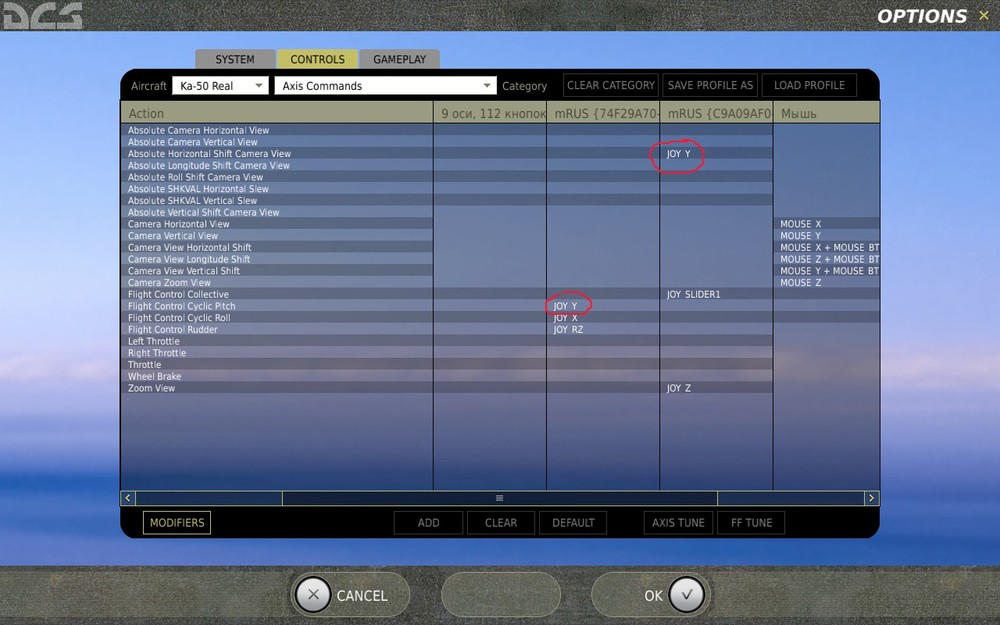Select Left Throttle action
This screenshot has width=1000, height=625.
277,341
